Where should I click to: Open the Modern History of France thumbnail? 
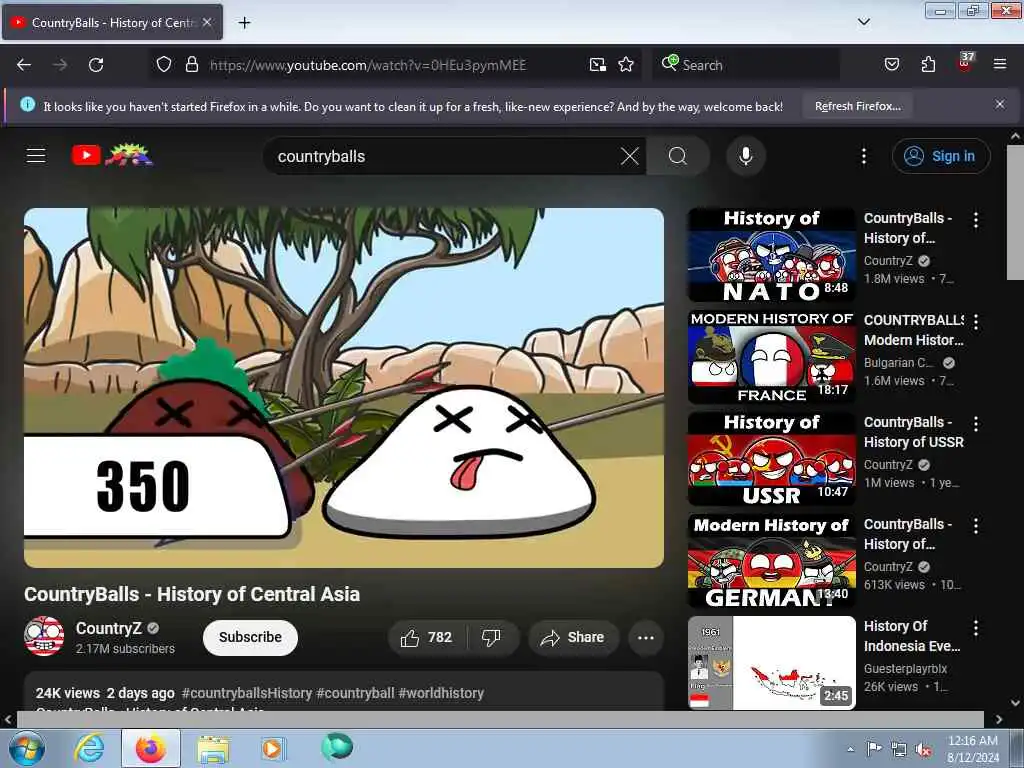click(x=771, y=357)
